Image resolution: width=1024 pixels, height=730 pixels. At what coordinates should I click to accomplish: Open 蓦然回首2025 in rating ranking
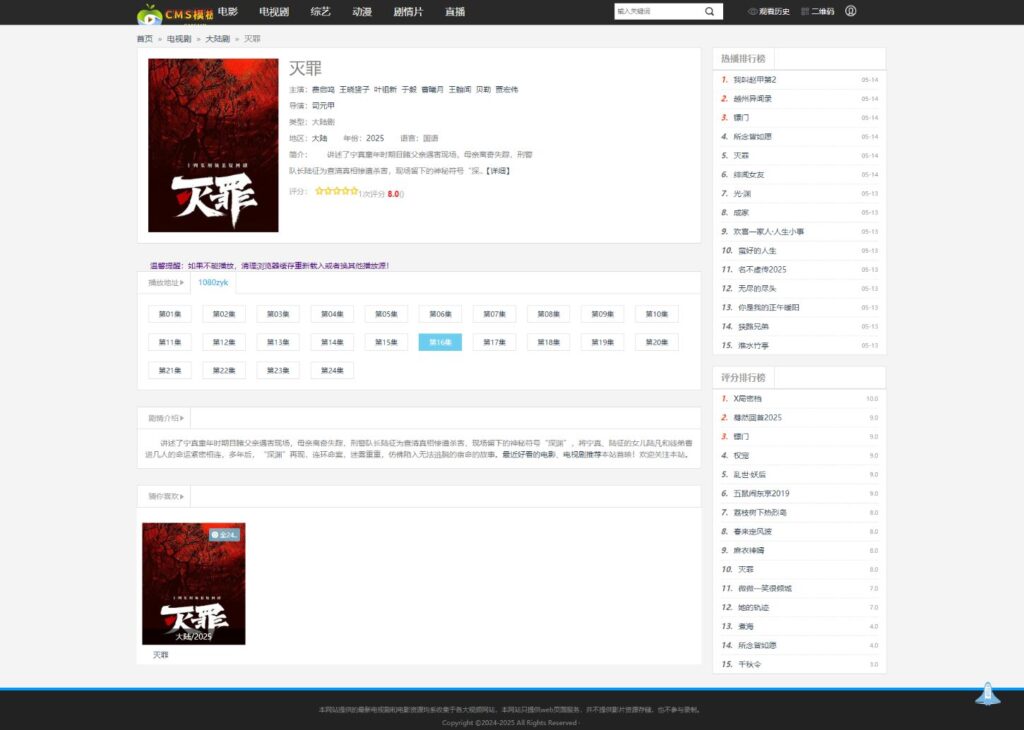point(758,417)
